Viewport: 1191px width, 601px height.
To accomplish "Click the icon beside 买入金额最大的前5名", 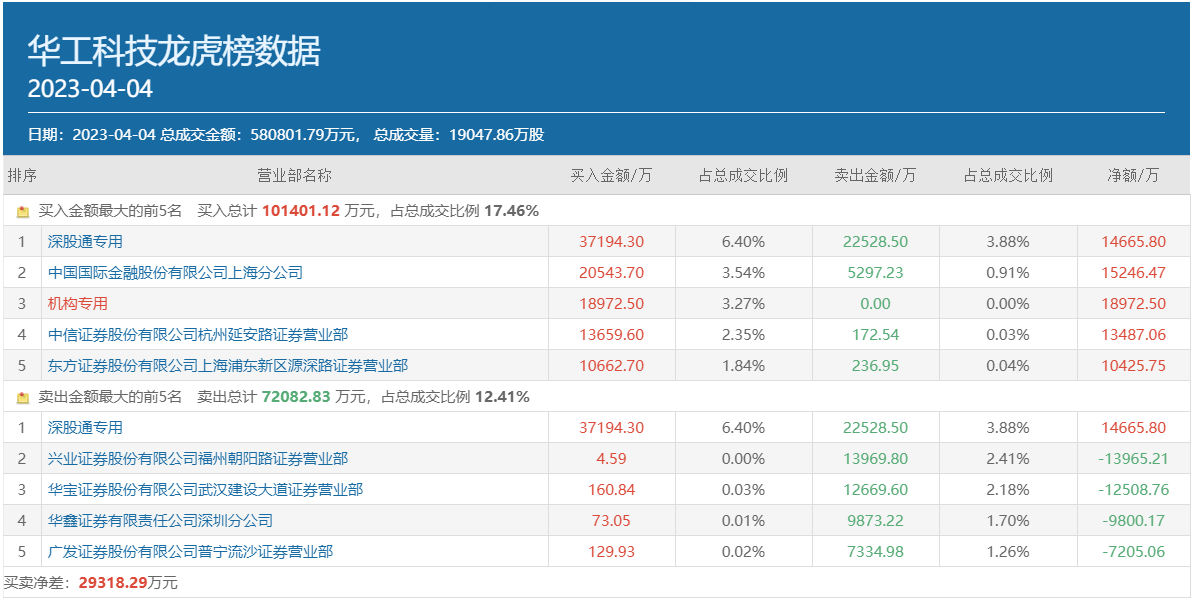I will pyautogui.click(x=23, y=212).
